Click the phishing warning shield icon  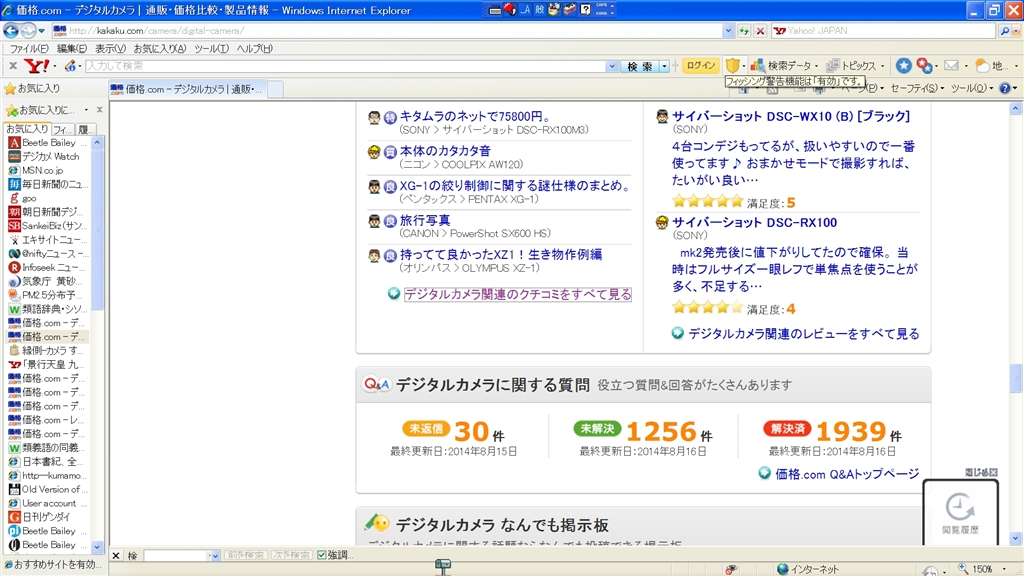tap(733, 65)
